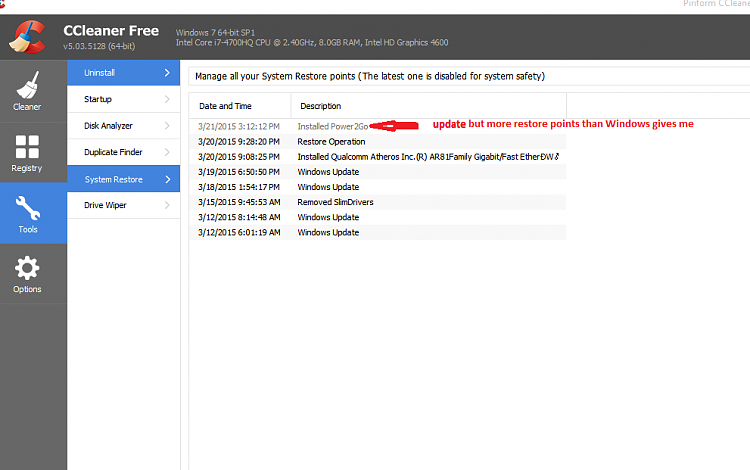Select the Installed Power2Go restore point
The height and width of the screenshot is (470, 750).
(x=377, y=126)
